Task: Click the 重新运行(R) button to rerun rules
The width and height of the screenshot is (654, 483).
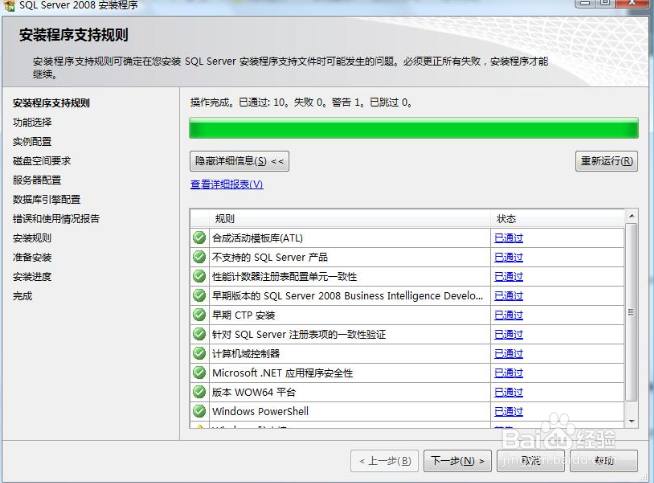Action: [606, 161]
